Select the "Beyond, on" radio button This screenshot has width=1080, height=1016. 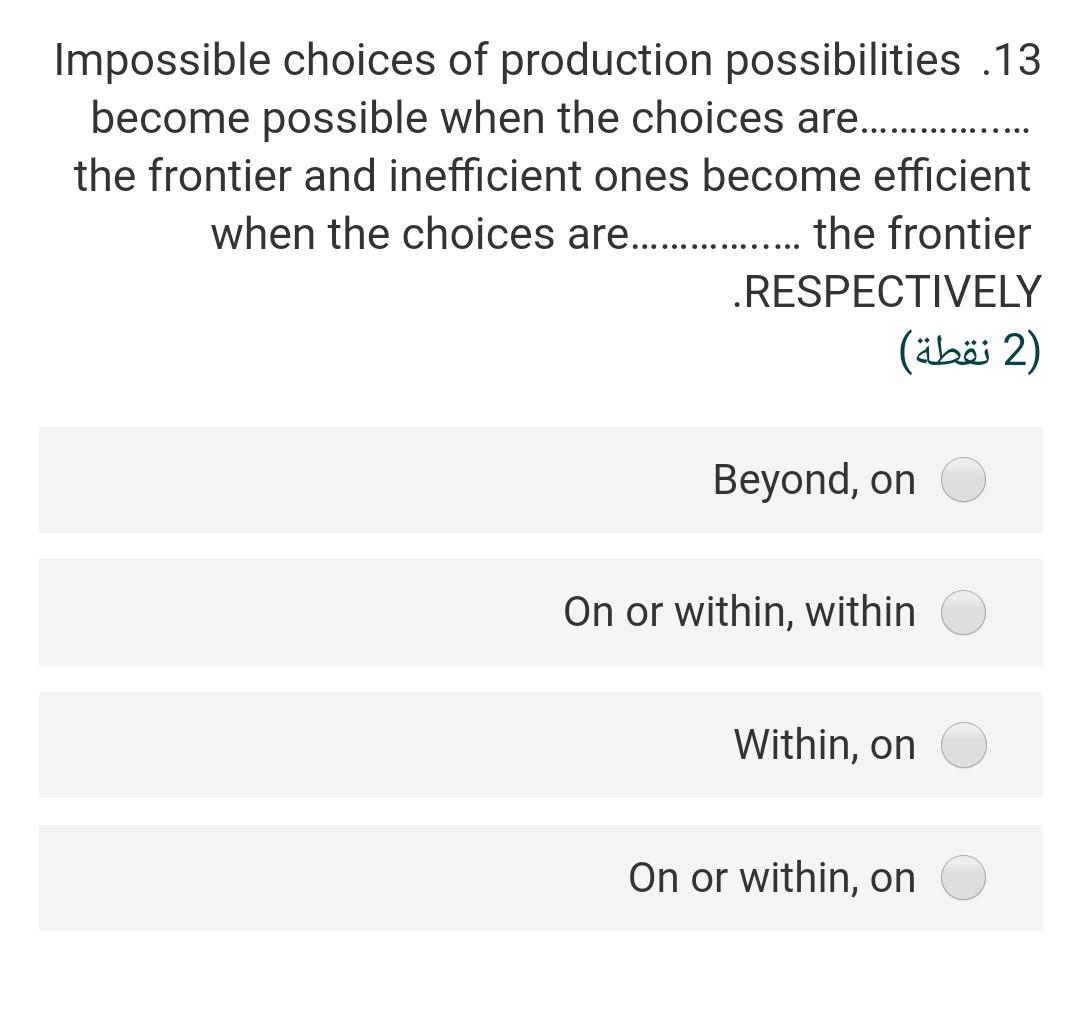(963, 480)
